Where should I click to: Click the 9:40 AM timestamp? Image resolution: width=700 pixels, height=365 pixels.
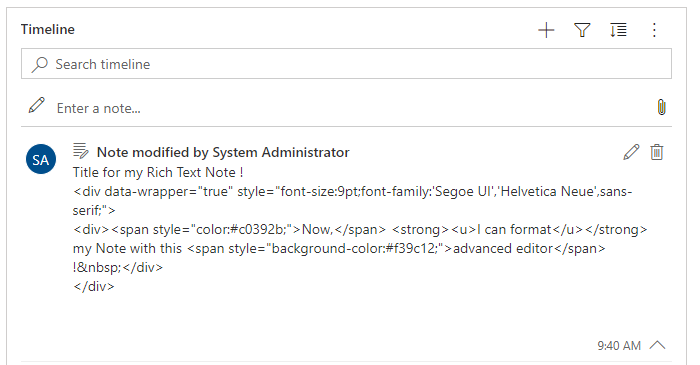coord(619,346)
